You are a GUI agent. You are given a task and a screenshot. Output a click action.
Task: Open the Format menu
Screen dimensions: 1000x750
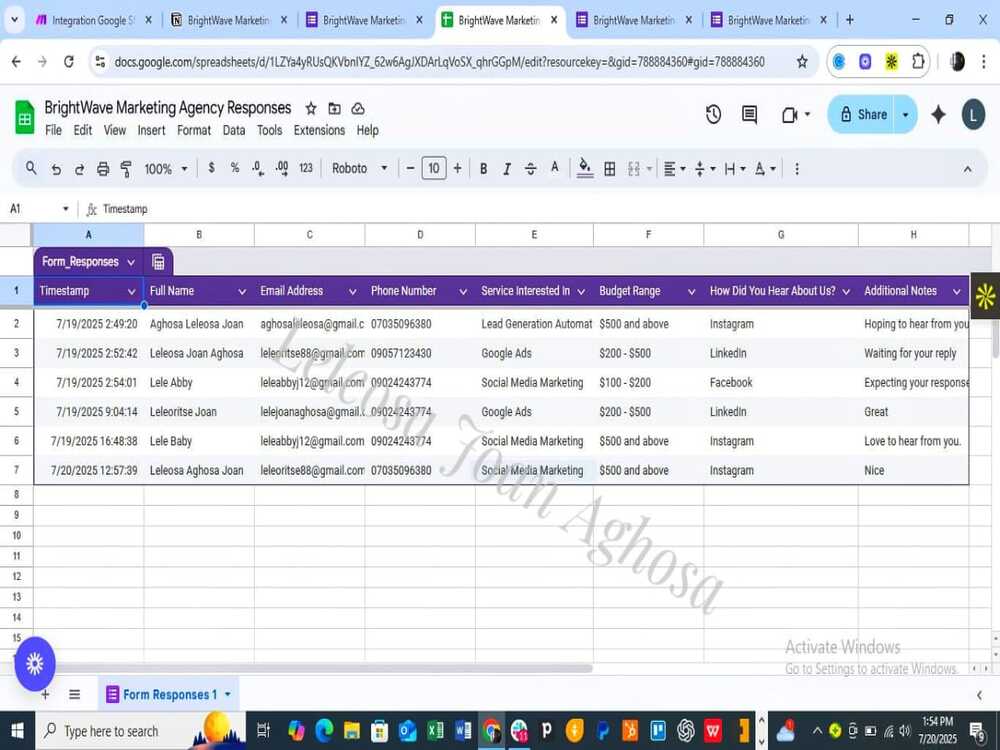(194, 130)
